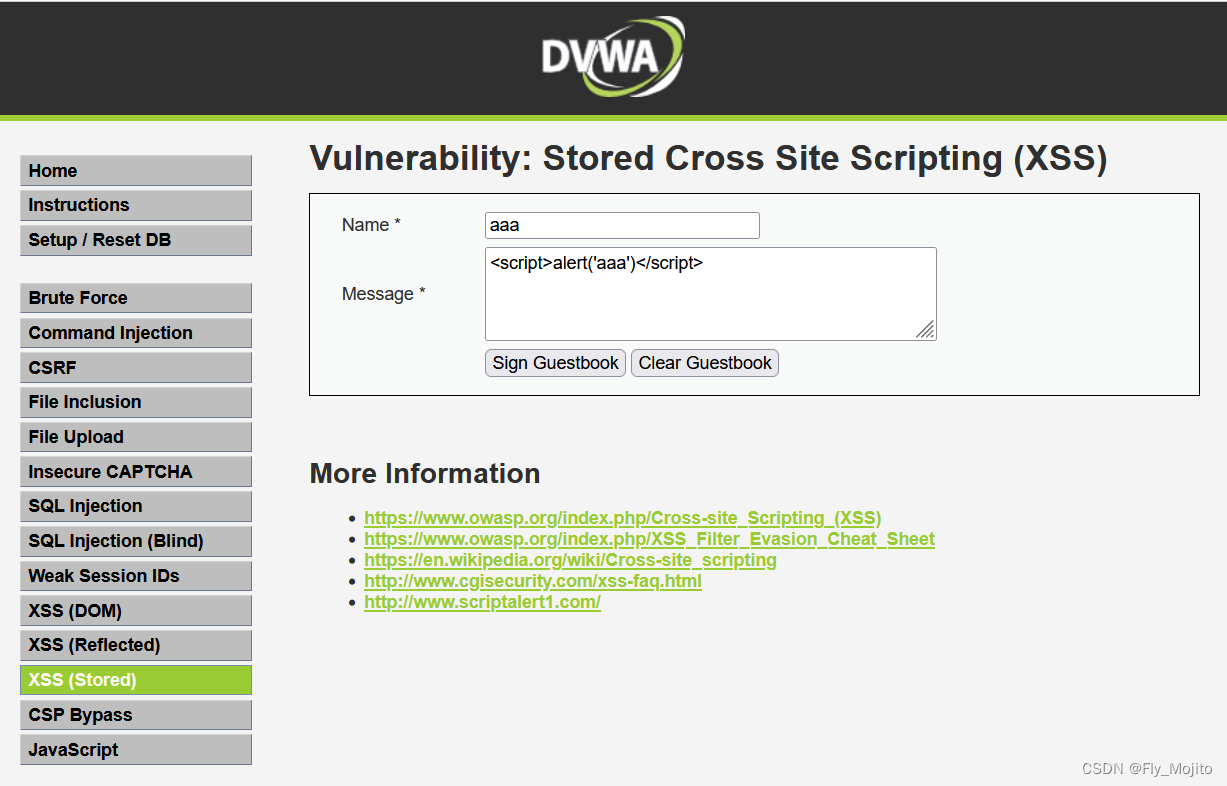Click inside the Name input field
Image resolution: width=1227 pixels, height=786 pixels.
pyautogui.click(x=621, y=225)
